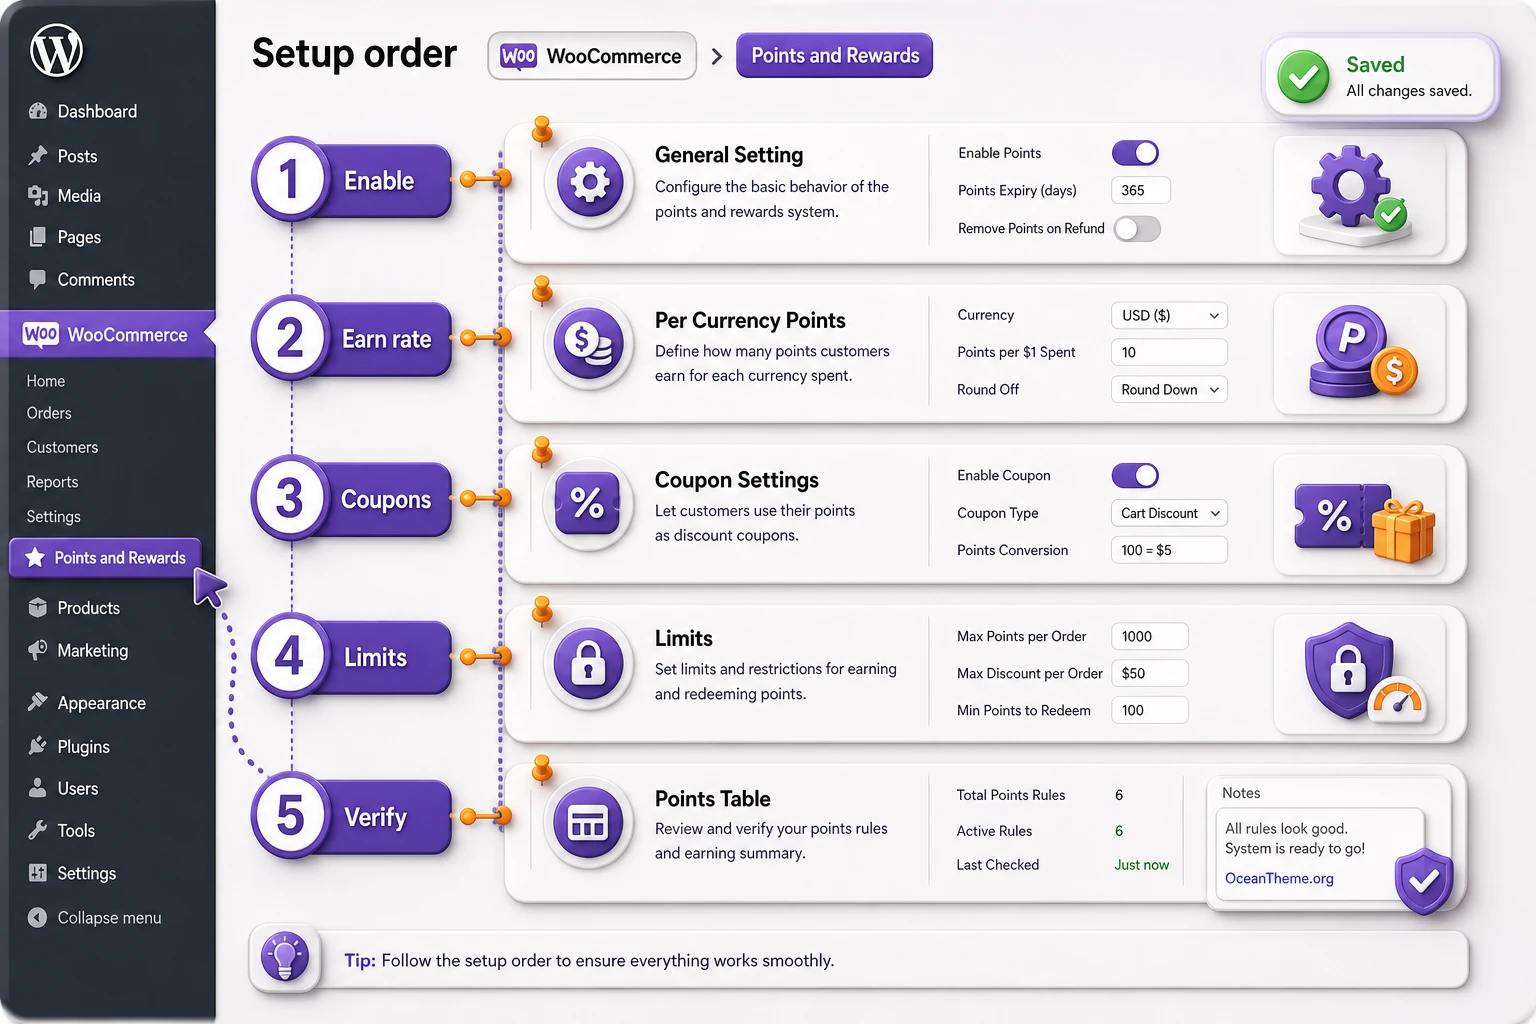Open the OceanTheme.org link
Screen dimensions: 1536x1024
(1279, 878)
